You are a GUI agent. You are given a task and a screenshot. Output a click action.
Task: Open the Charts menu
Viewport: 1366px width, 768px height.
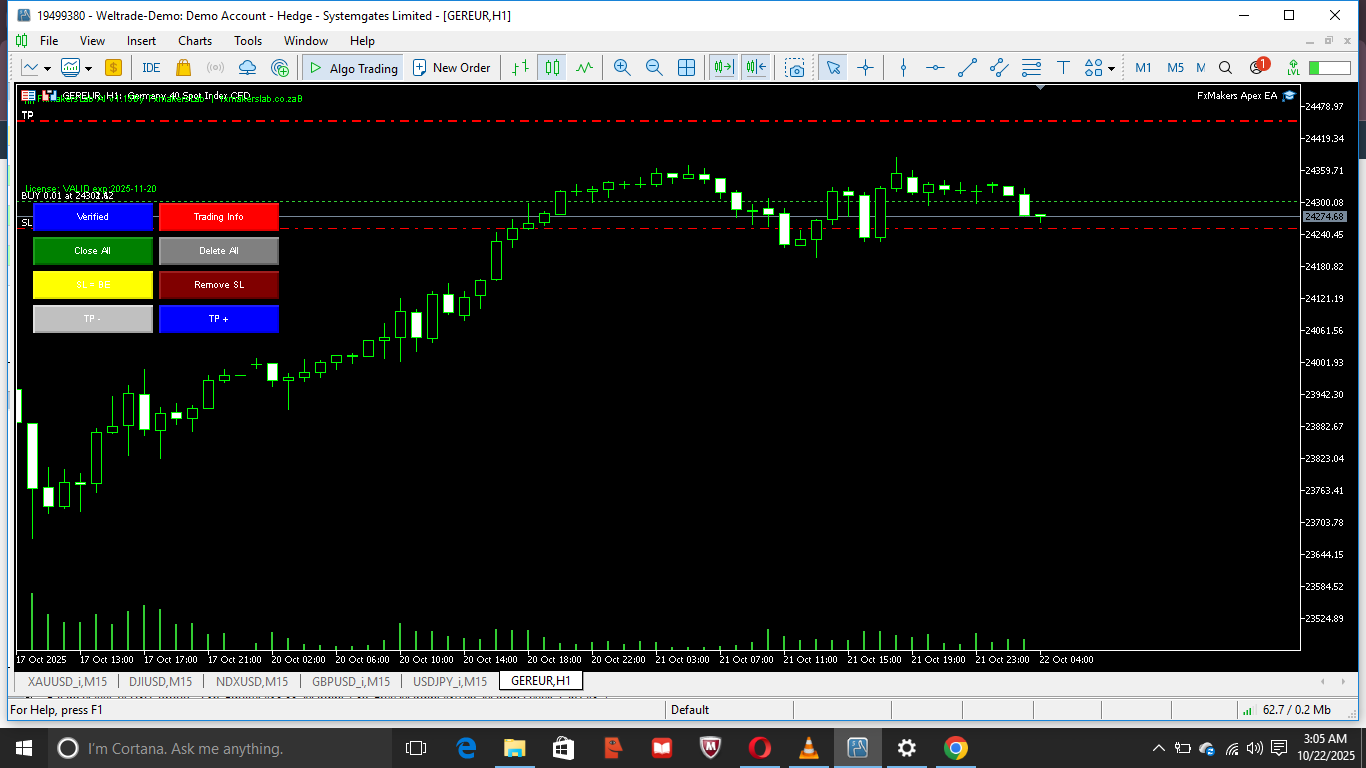pyautogui.click(x=194, y=41)
